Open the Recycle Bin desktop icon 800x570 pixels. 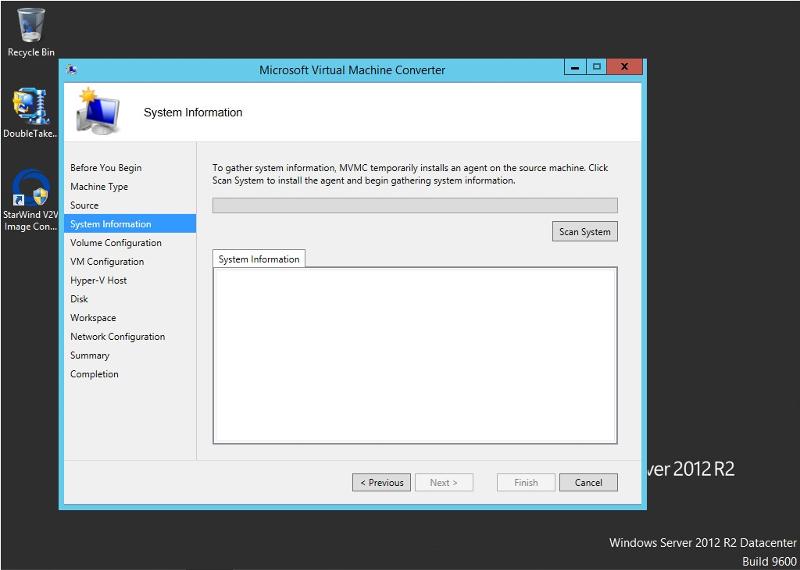tap(31, 32)
